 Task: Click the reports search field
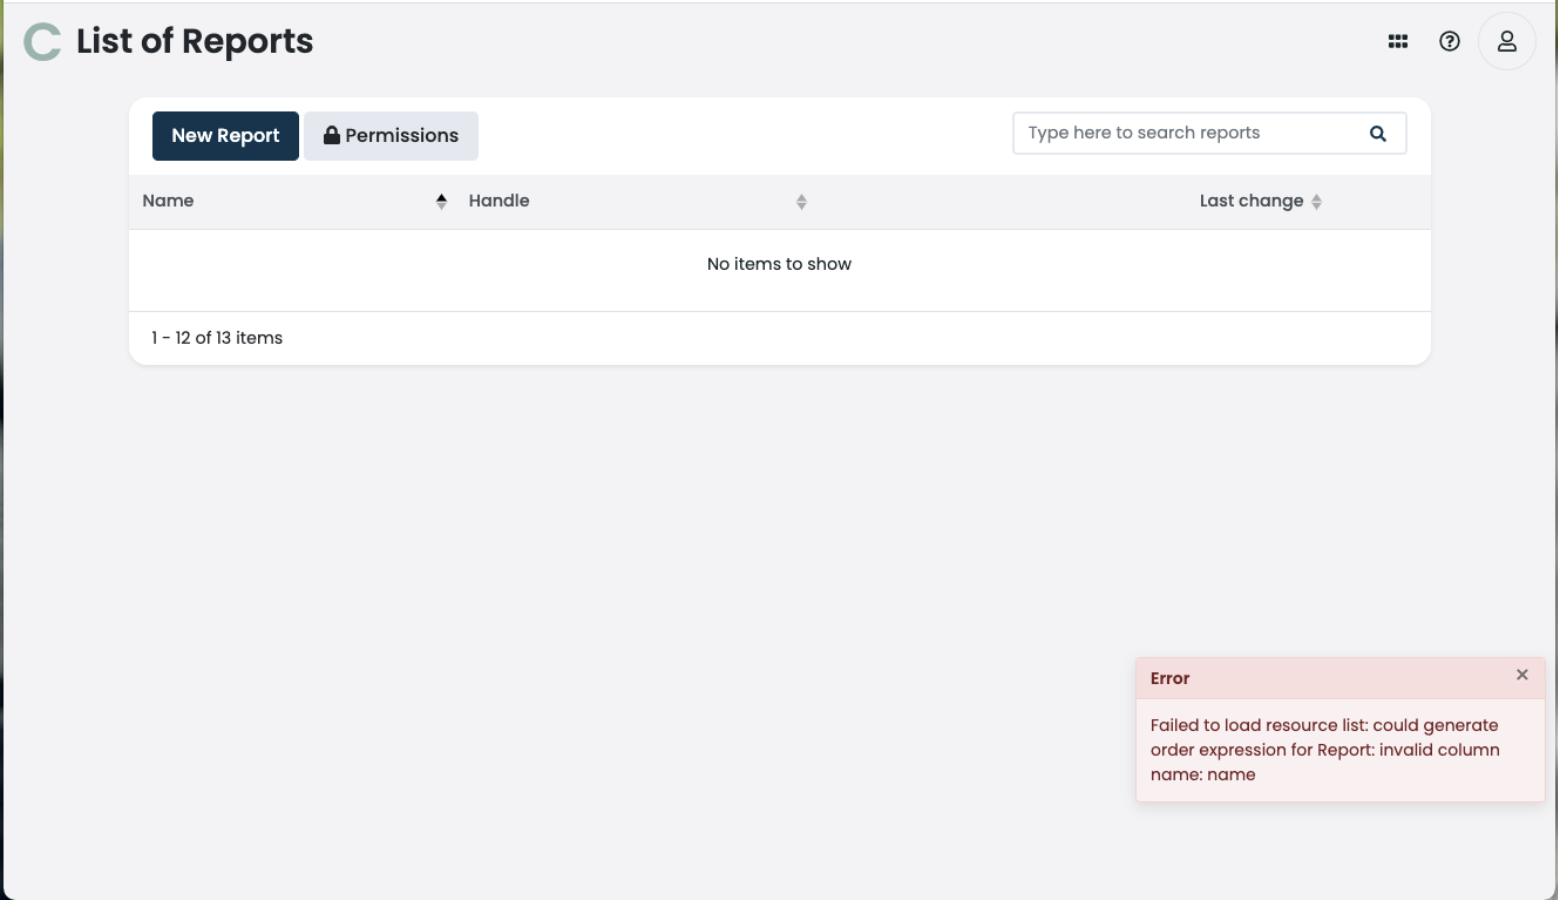click(x=1180, y=132)
